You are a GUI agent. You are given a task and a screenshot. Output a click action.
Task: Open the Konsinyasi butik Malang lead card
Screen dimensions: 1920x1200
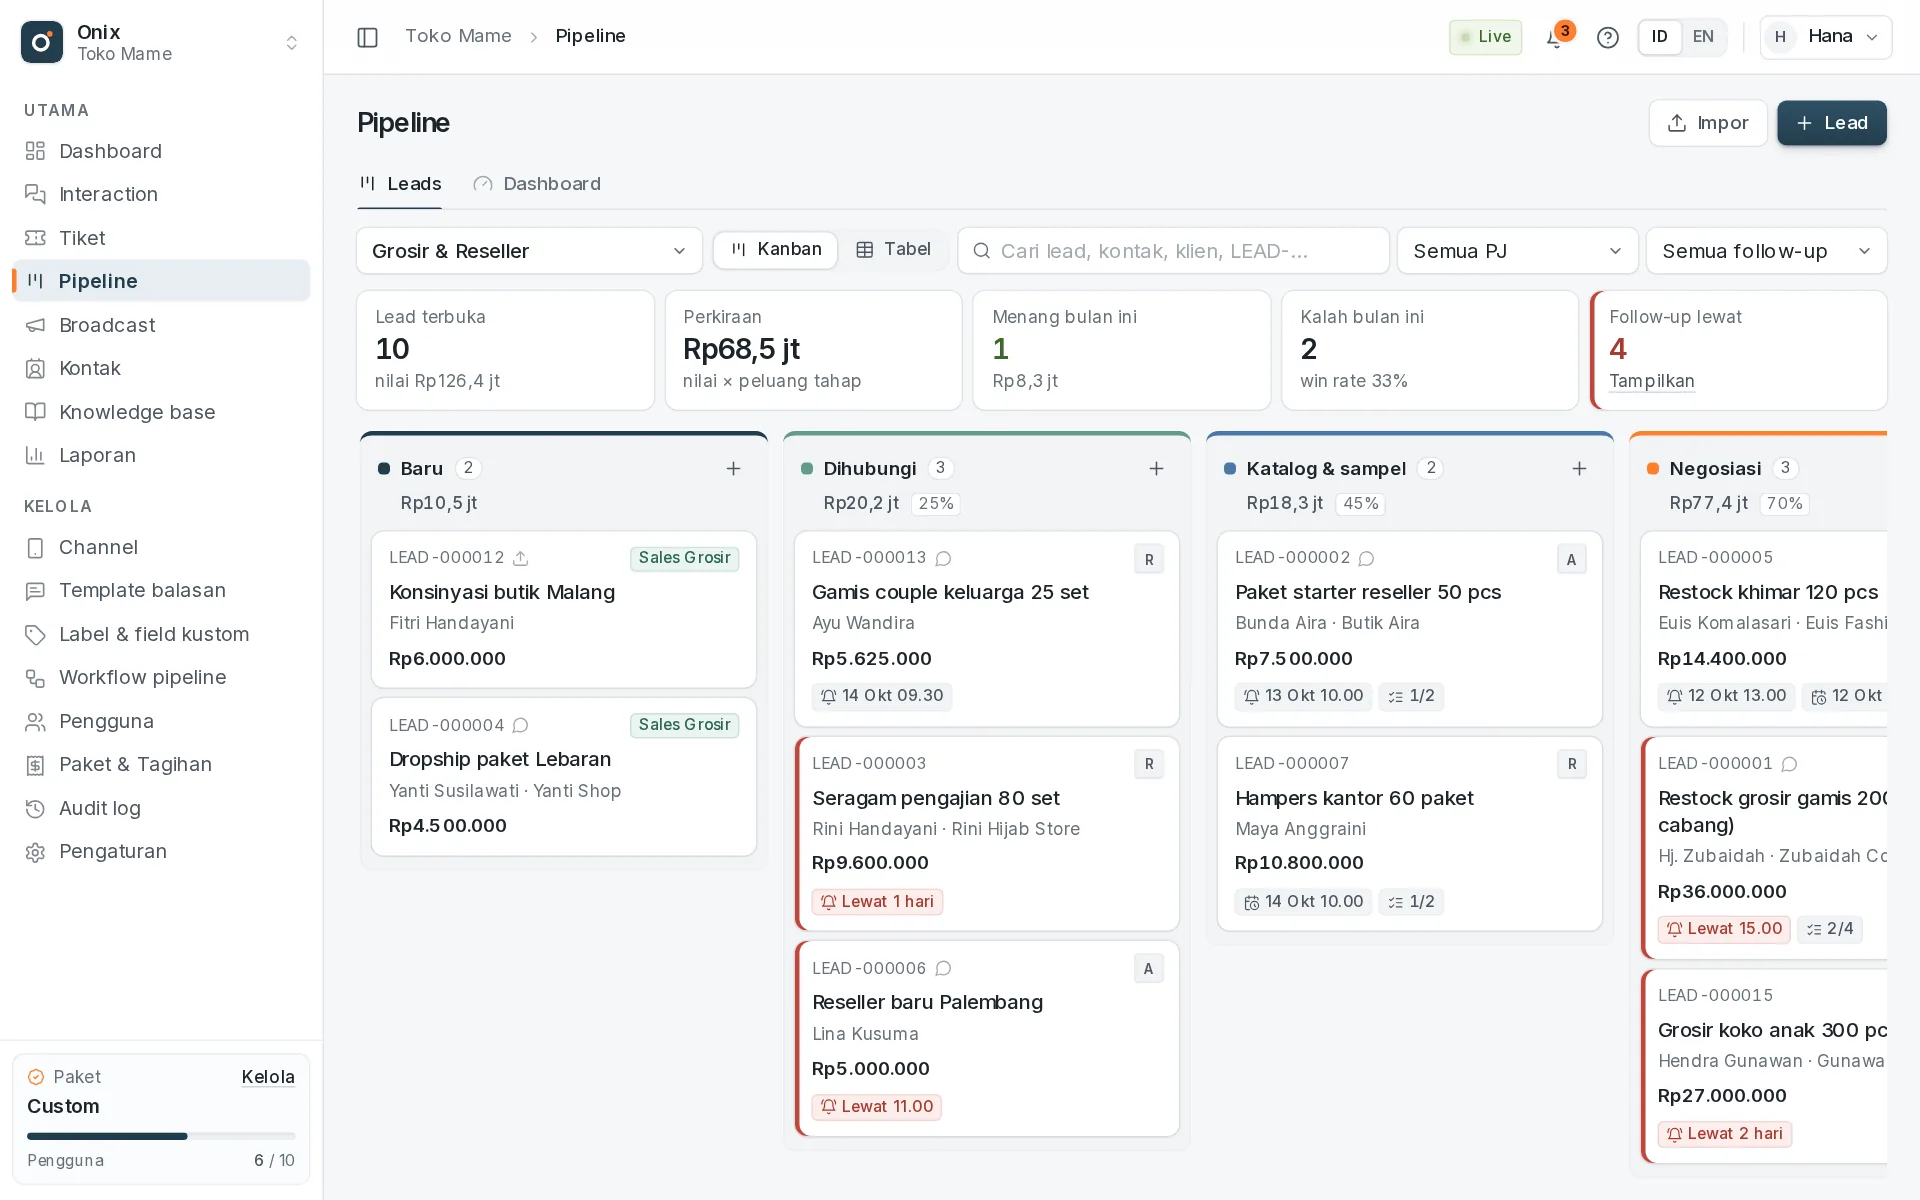(x=564, y=609)
